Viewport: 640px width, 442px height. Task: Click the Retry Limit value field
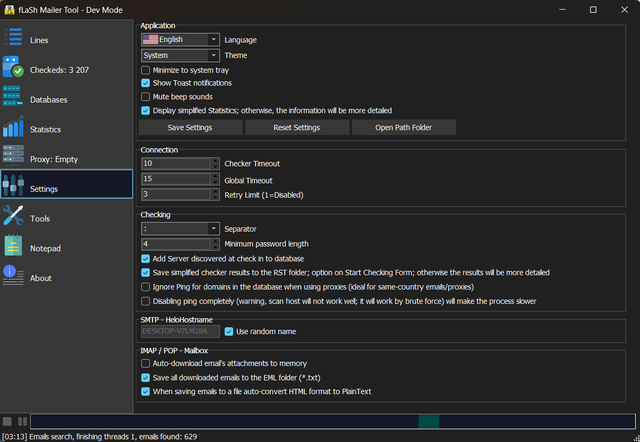pos(176,194)
